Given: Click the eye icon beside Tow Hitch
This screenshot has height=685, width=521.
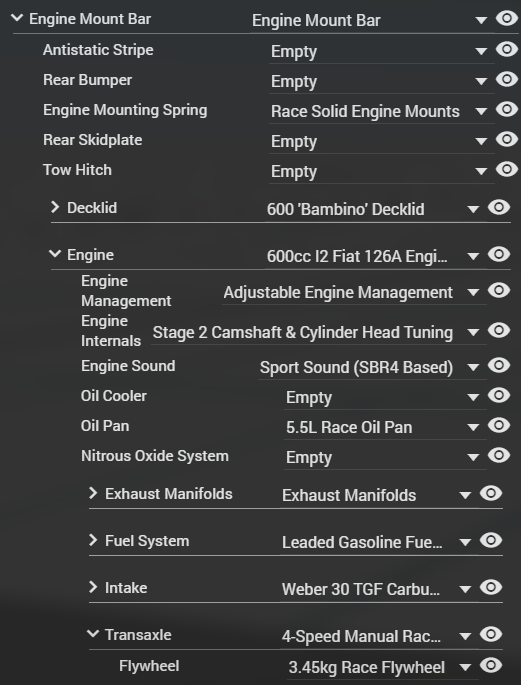Looking at the screenshot, I should click(507, 170).
